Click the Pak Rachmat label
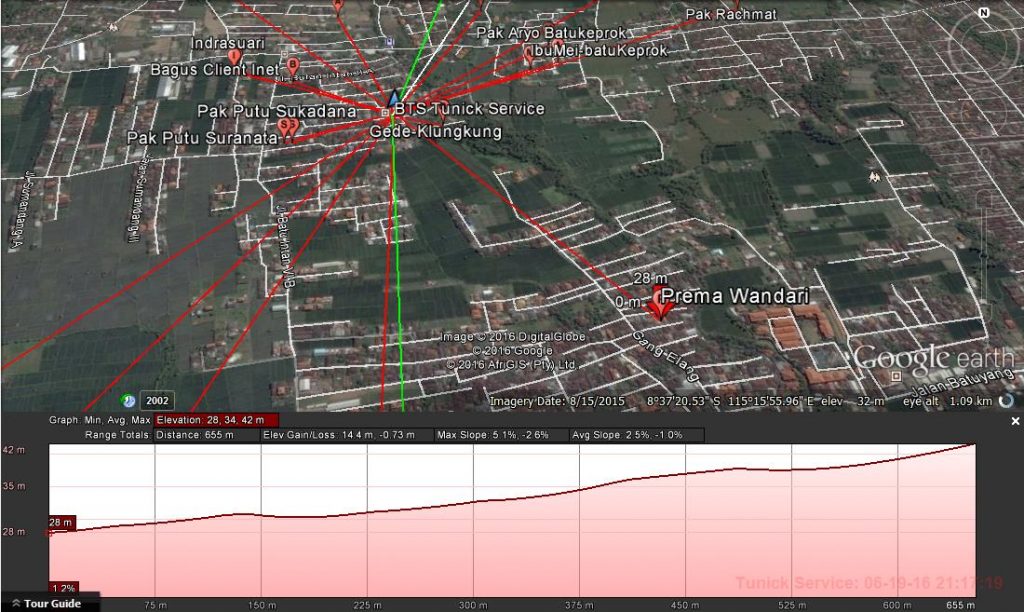This screenshot has height=612, width=1024. pos(731,14)
